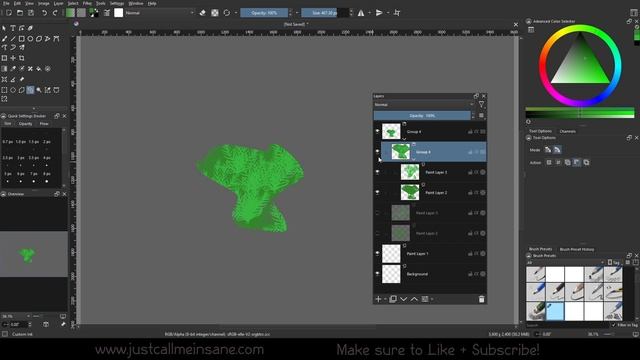
Task: Select the Rectangle shape tool
Action: click(21, 39)
